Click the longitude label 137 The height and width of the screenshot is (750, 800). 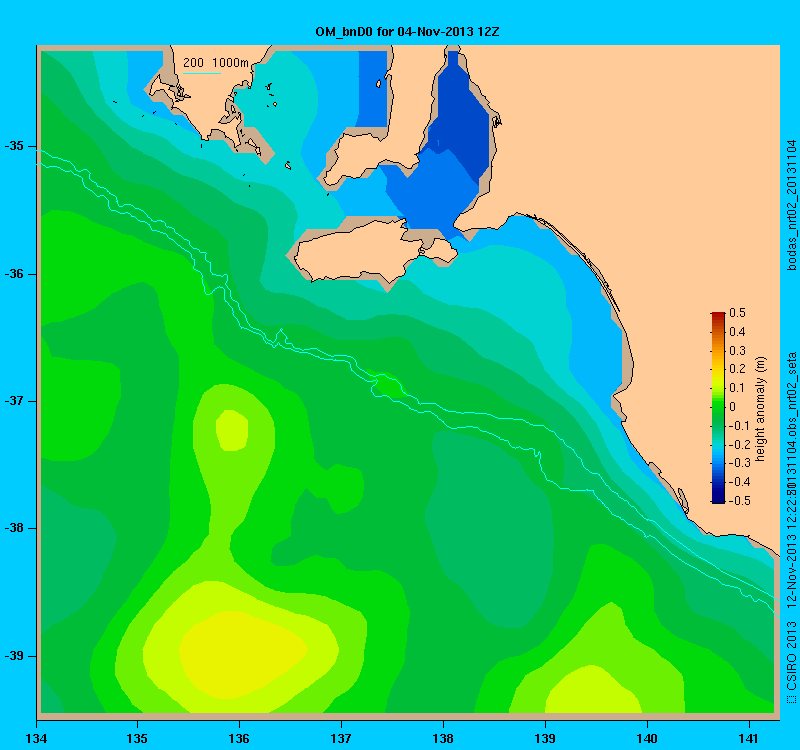(x=341, y=739)
